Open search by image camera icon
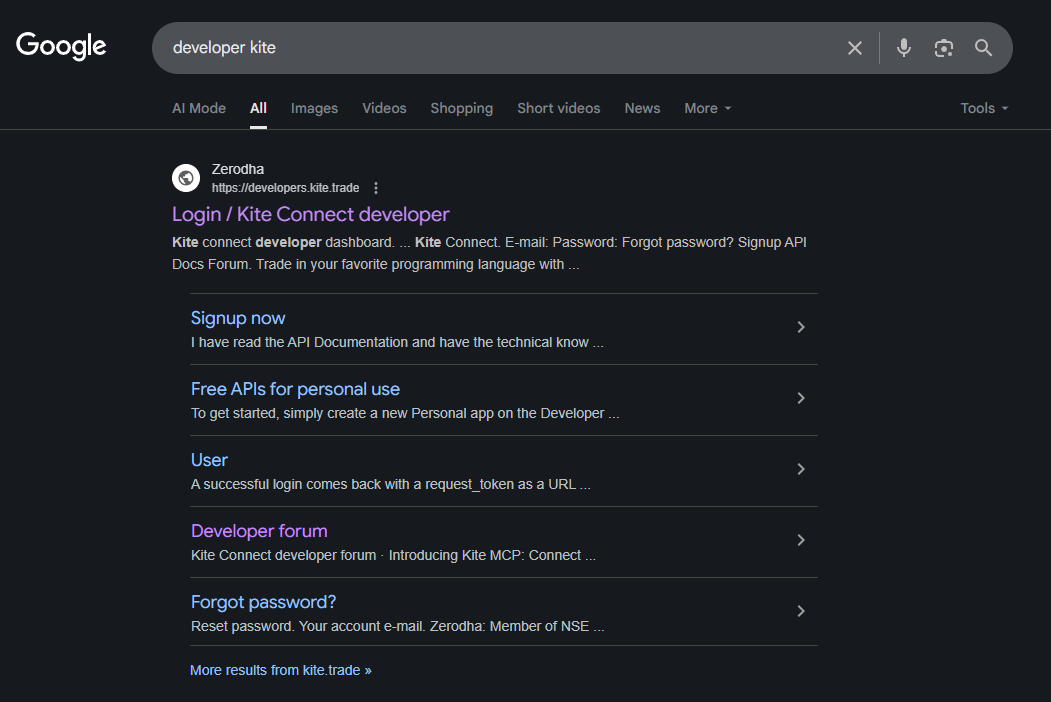 [x=943, y=48]
